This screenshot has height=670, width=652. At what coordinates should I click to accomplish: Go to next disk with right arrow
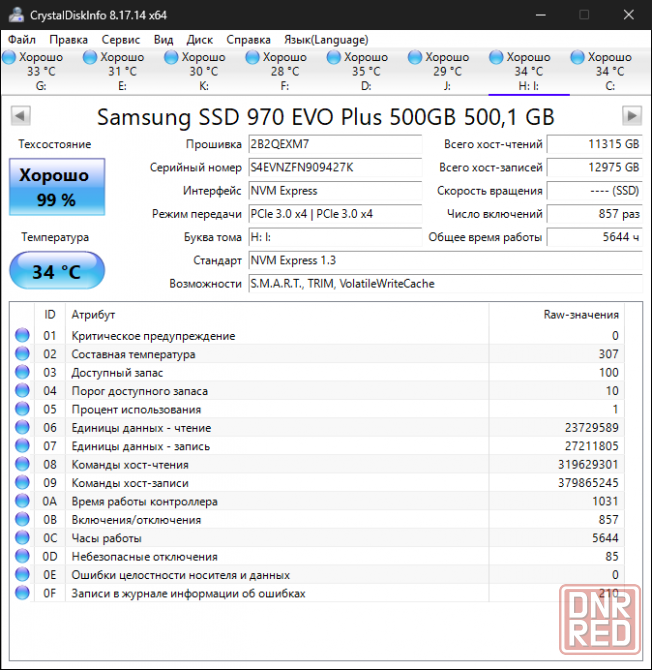(632, 115)
